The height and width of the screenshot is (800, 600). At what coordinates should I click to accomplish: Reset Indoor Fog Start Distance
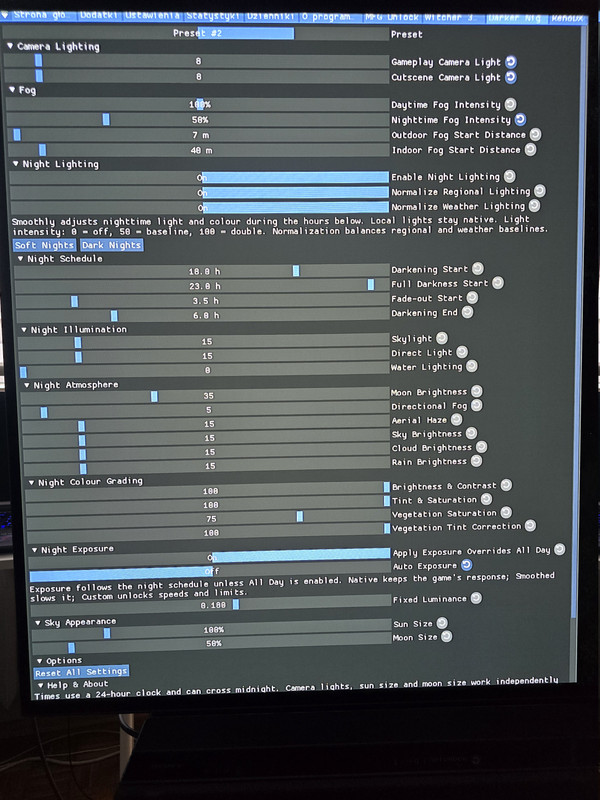(531, 149)
